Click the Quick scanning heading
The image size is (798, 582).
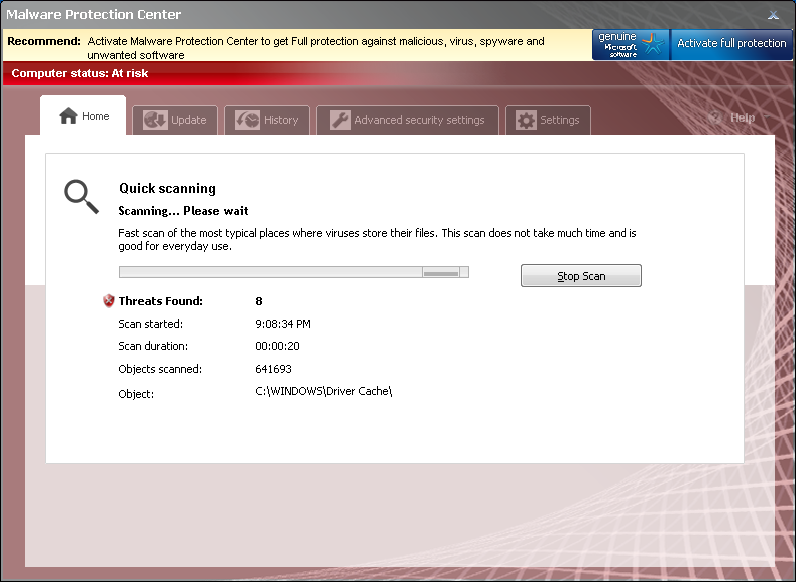[x=167, y=189]
